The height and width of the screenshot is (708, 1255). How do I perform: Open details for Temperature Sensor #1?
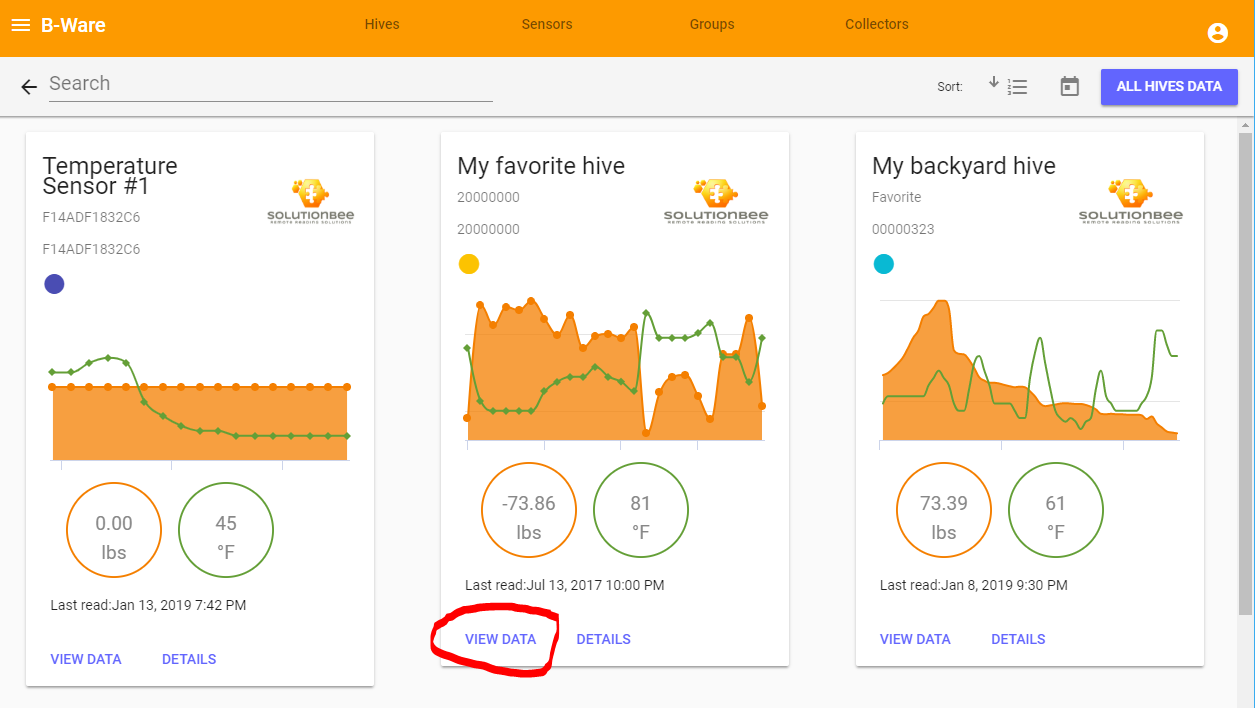click(x=189, y=659)
